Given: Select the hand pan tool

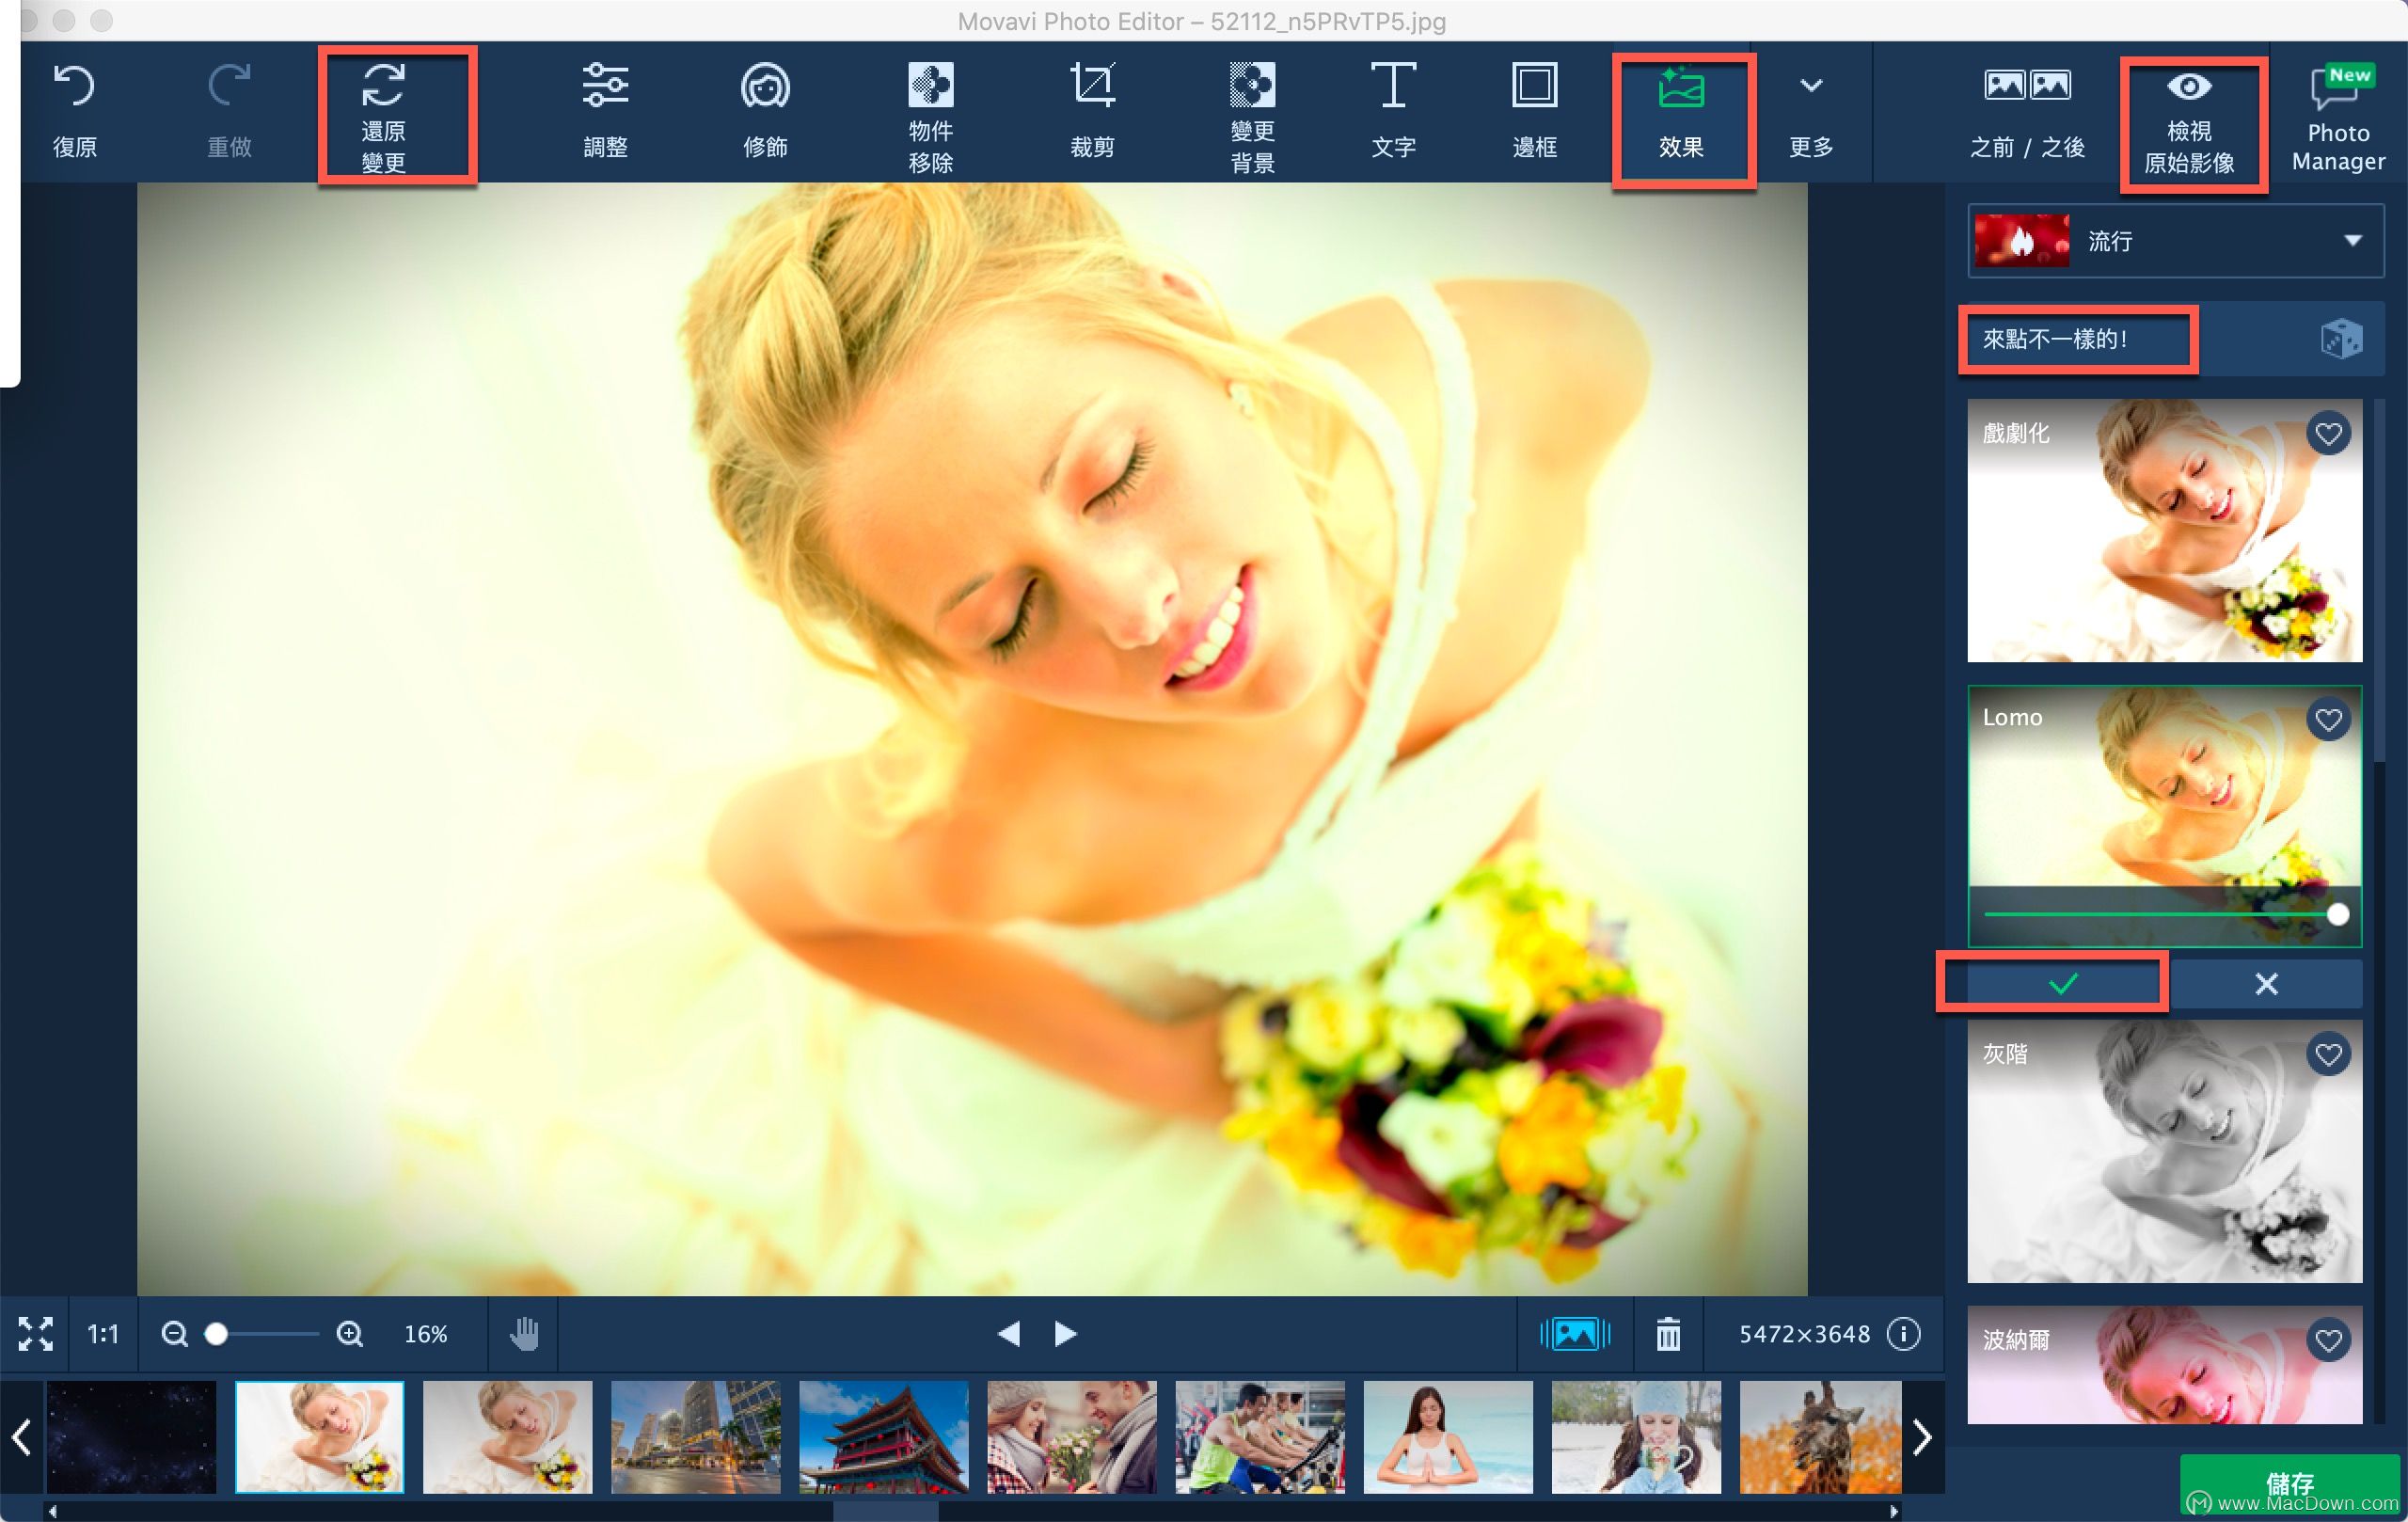Looking at the screenshot, I should point(524,1334).
